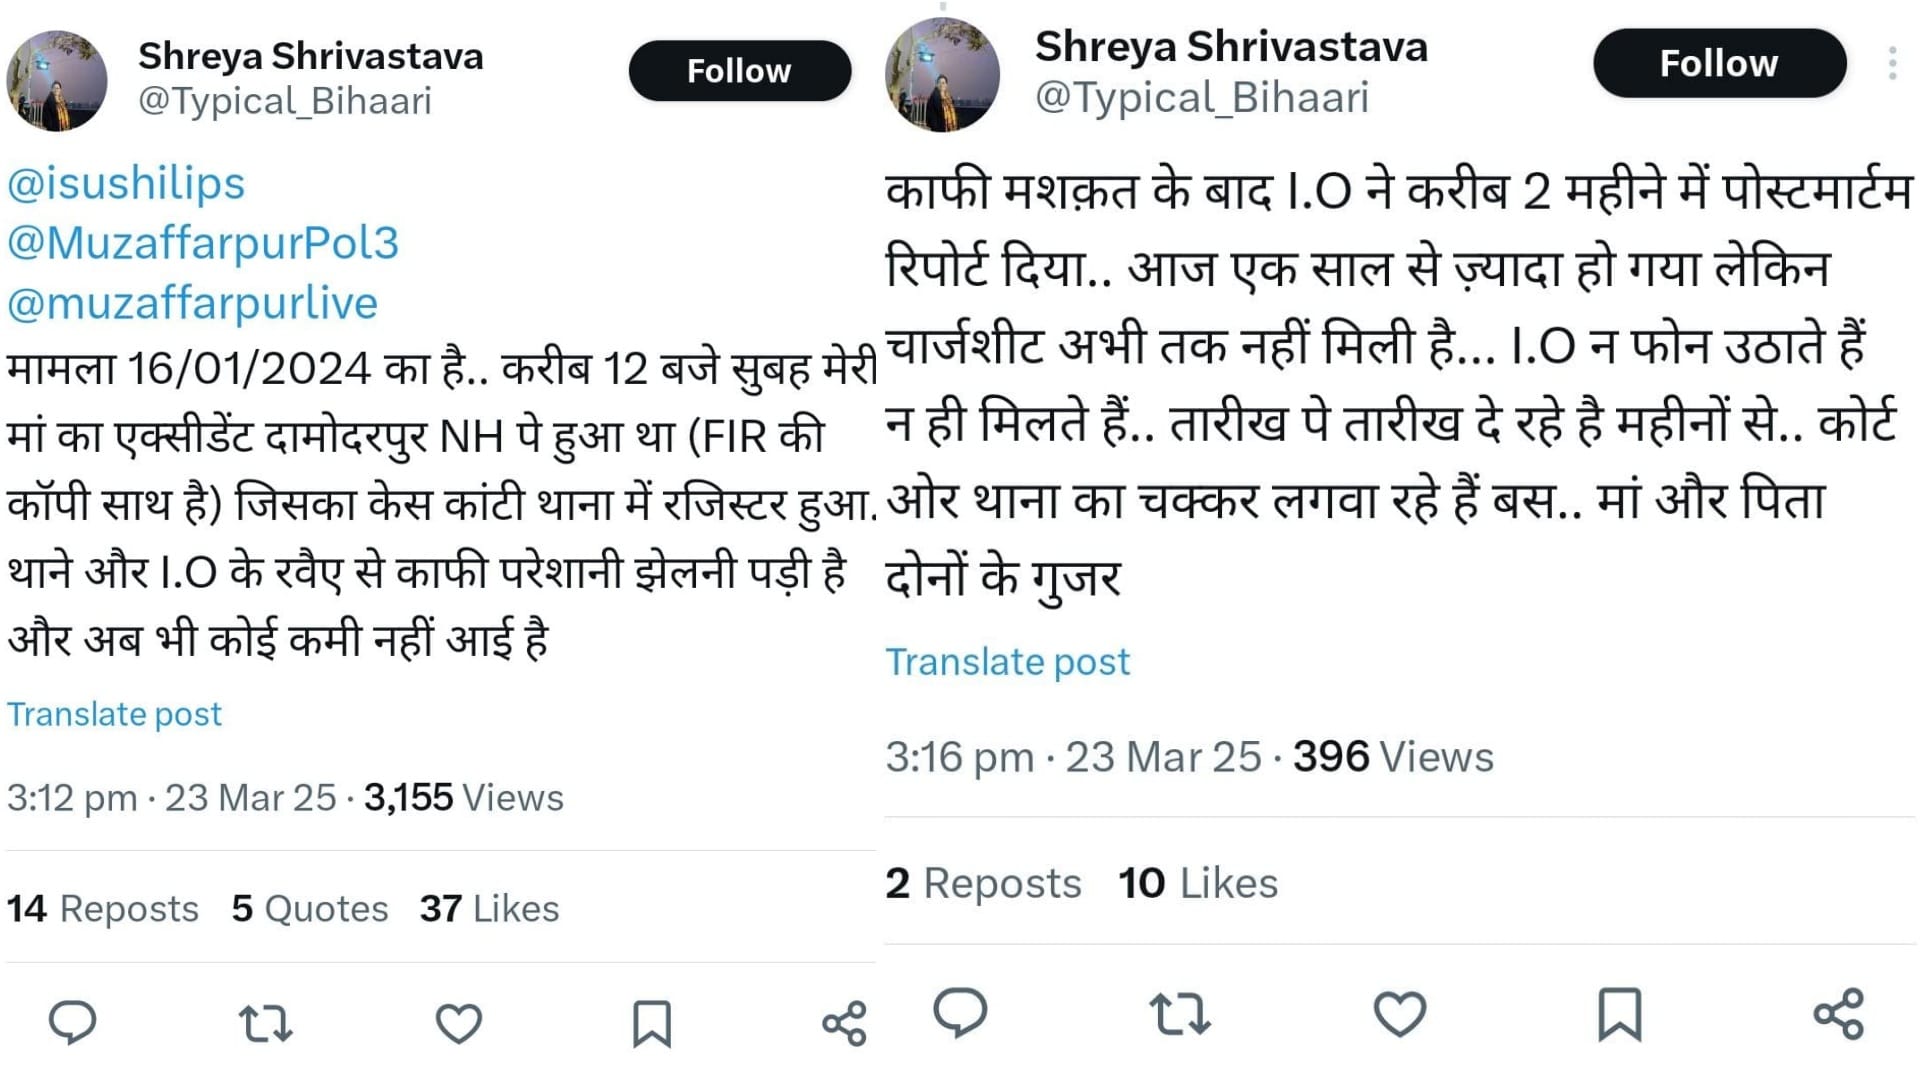Share the left post via share icon

[844, 1024]
